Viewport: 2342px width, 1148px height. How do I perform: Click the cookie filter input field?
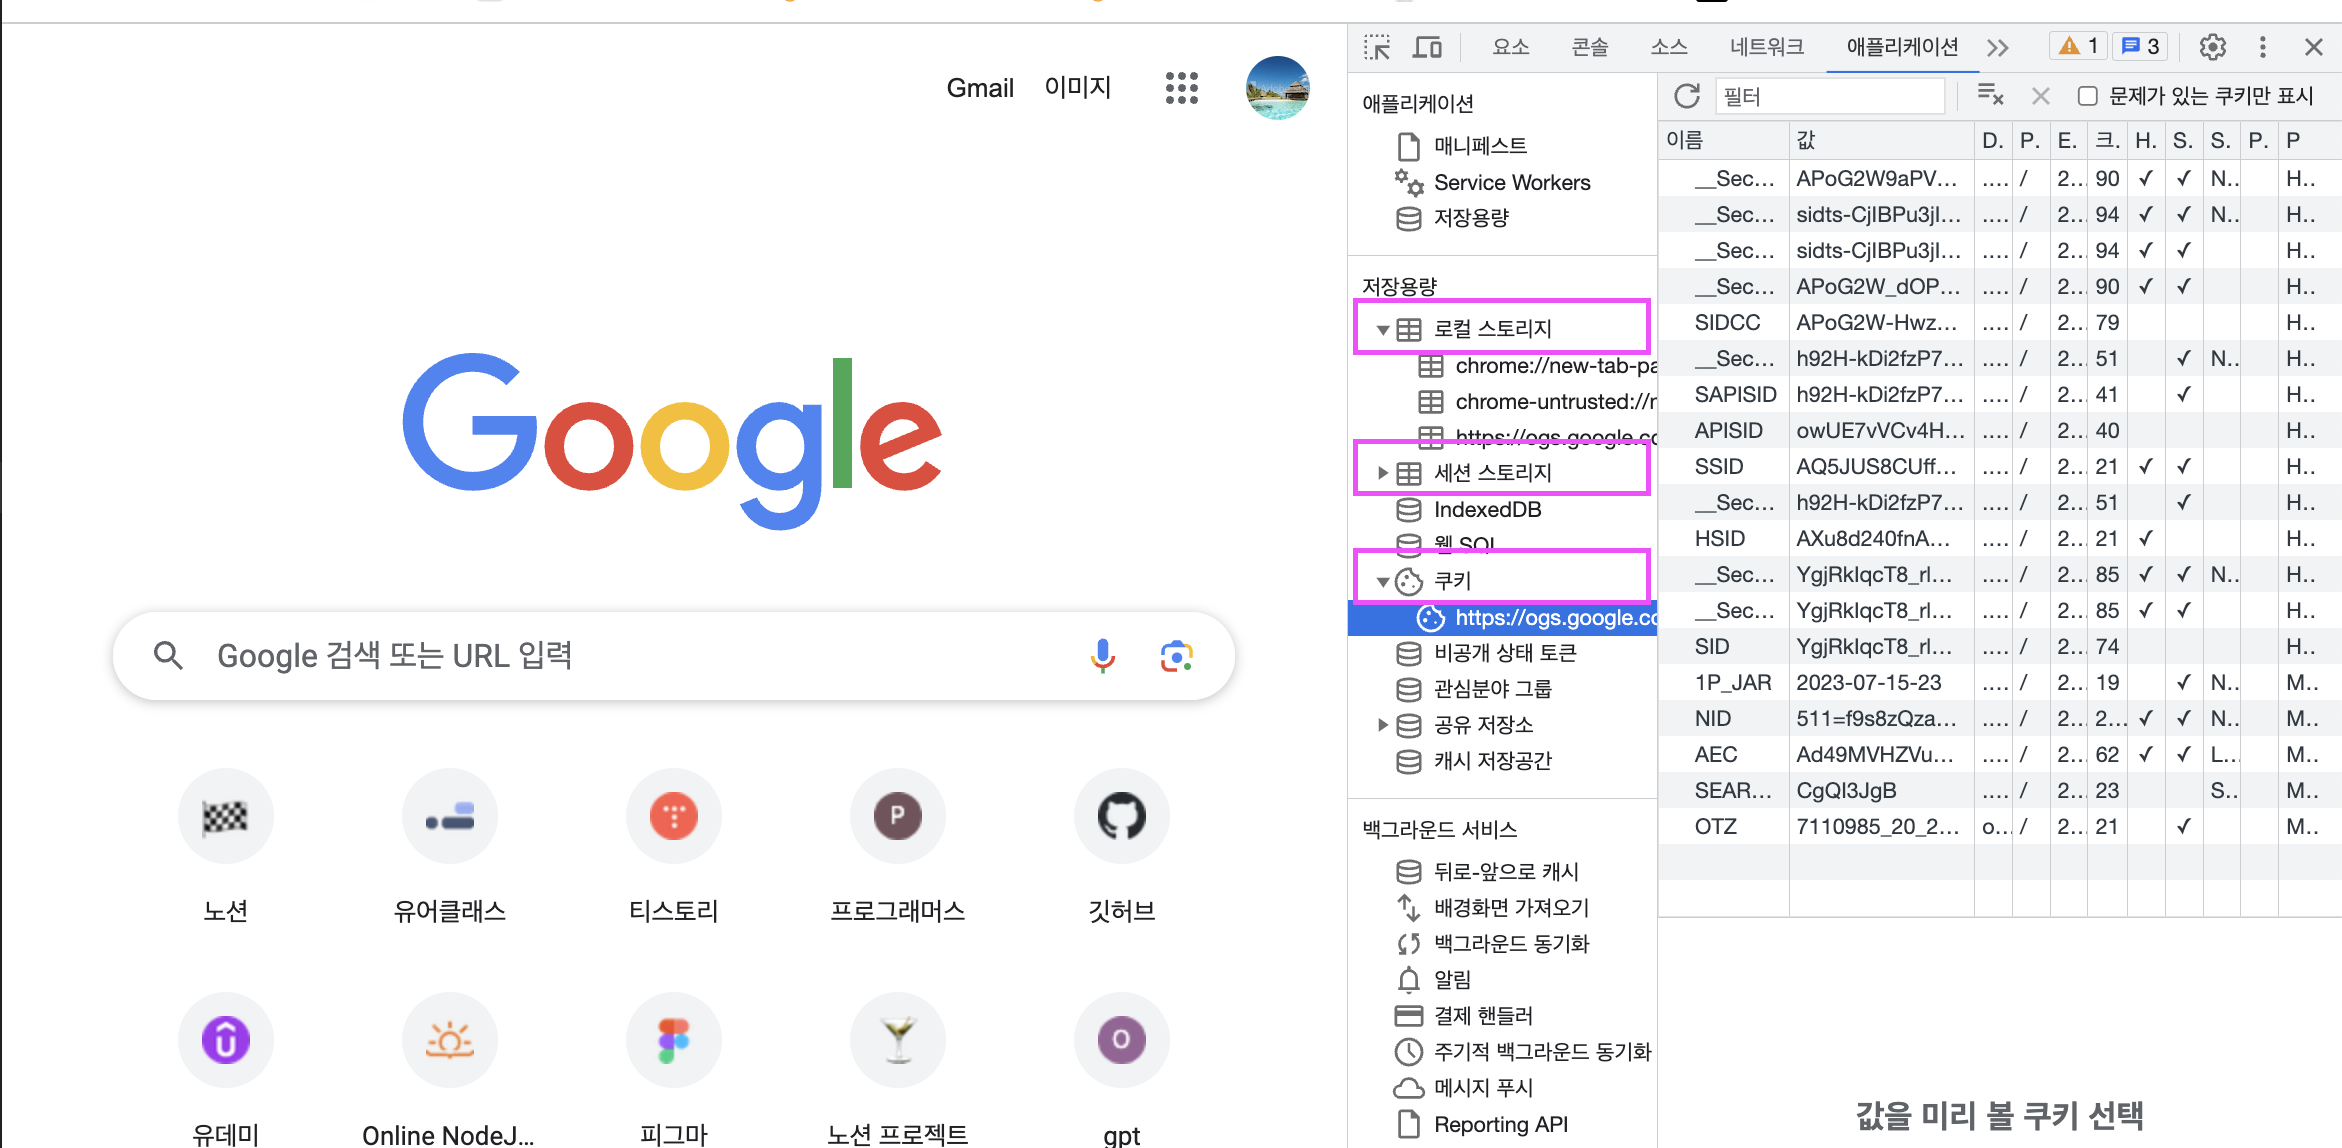click(x=1829, y=96)
